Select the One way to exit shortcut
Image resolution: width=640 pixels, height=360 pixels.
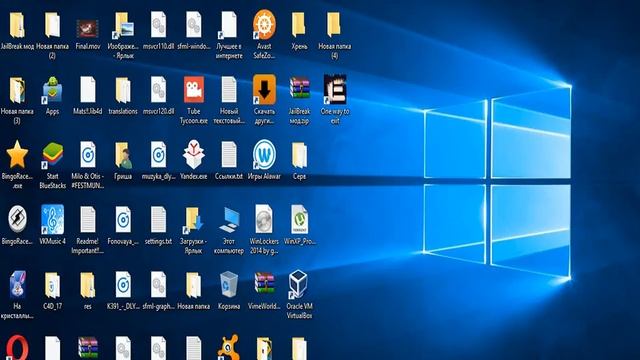click(x=335, y=89)
